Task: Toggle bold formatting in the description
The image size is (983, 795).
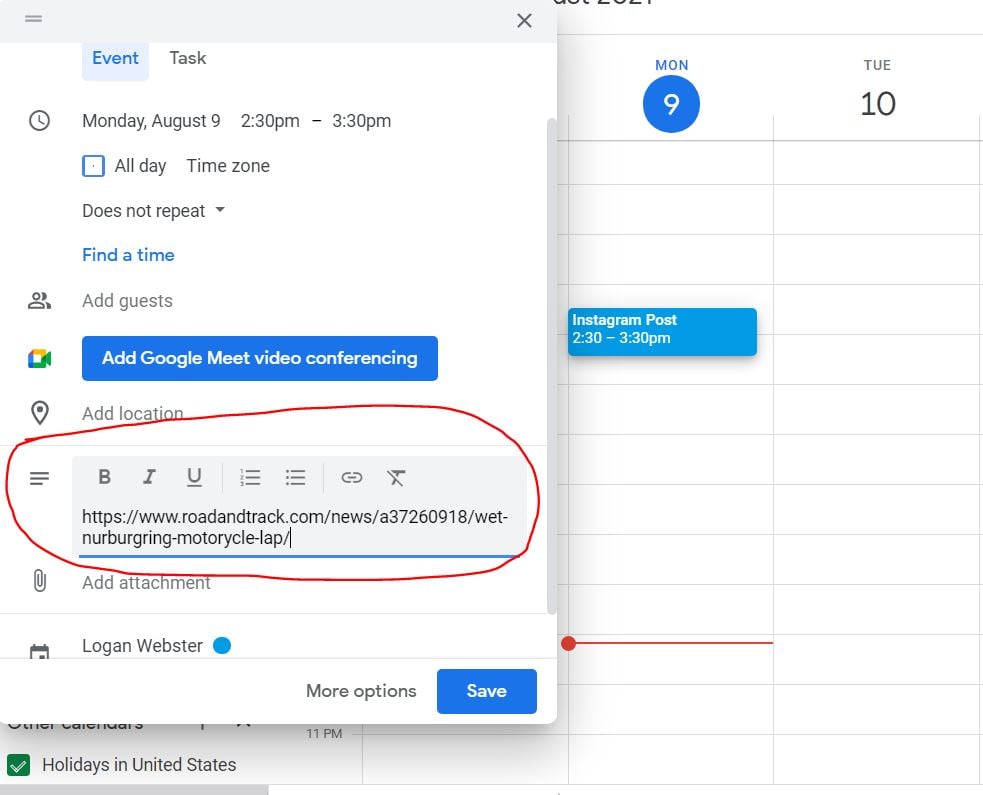Action: [104, 477]
